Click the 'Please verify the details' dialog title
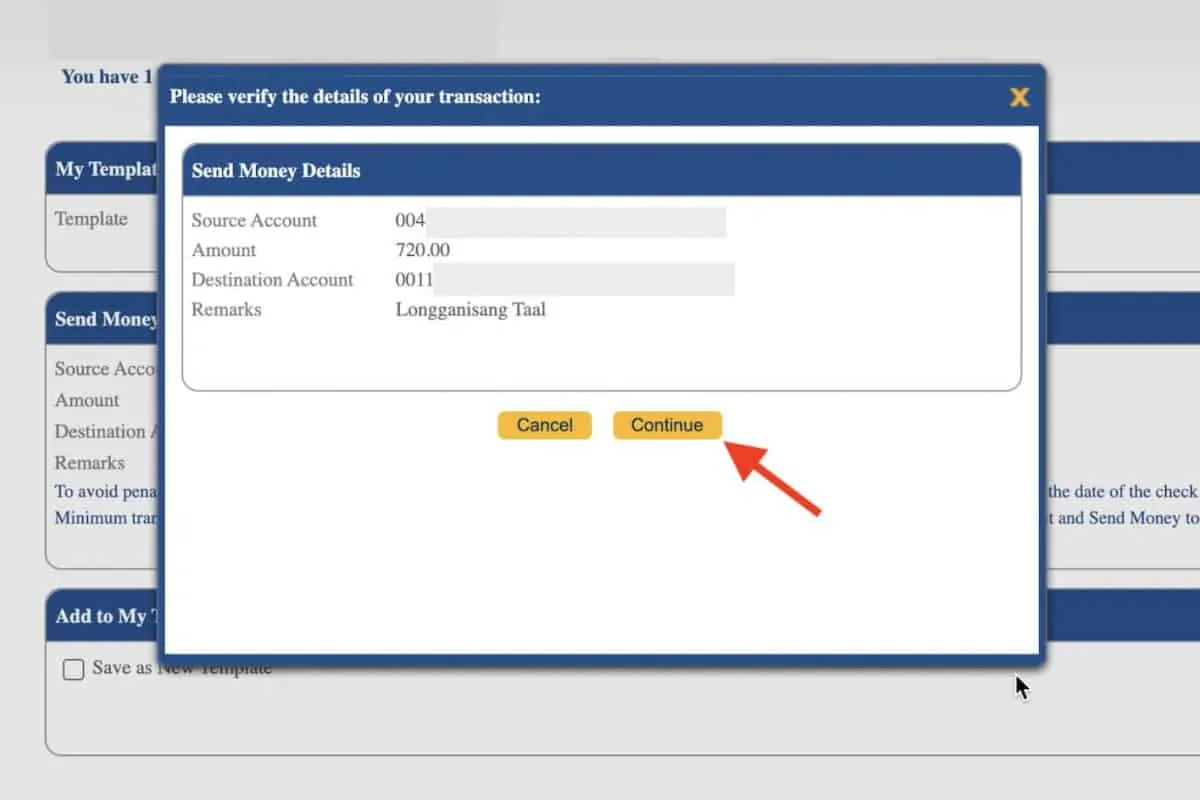 (x=355, y=97)
